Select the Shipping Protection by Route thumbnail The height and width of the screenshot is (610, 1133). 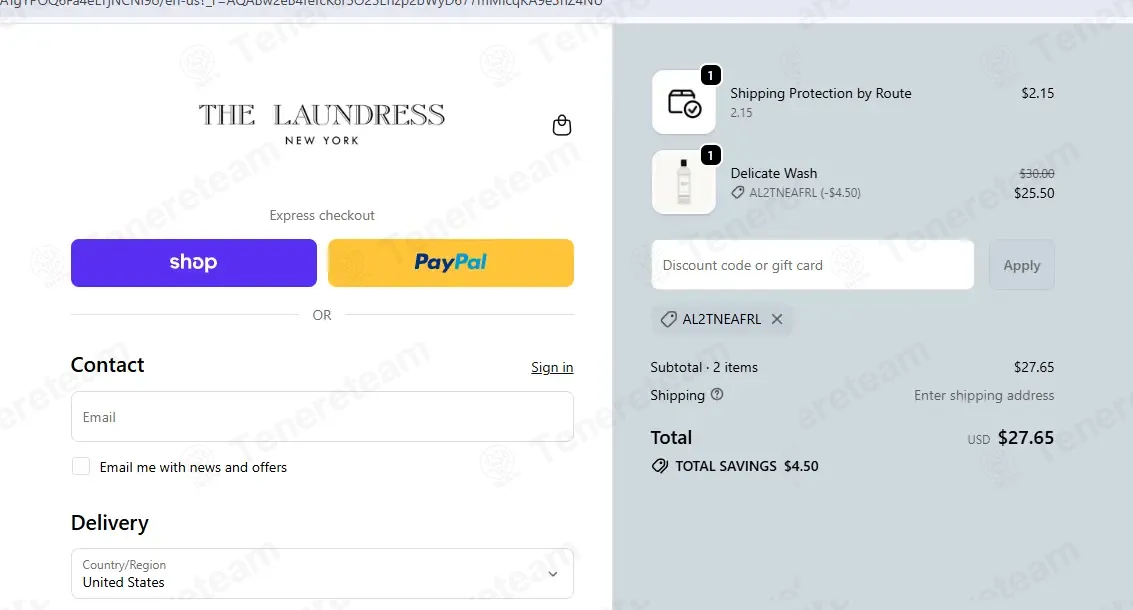click(684, 102)
